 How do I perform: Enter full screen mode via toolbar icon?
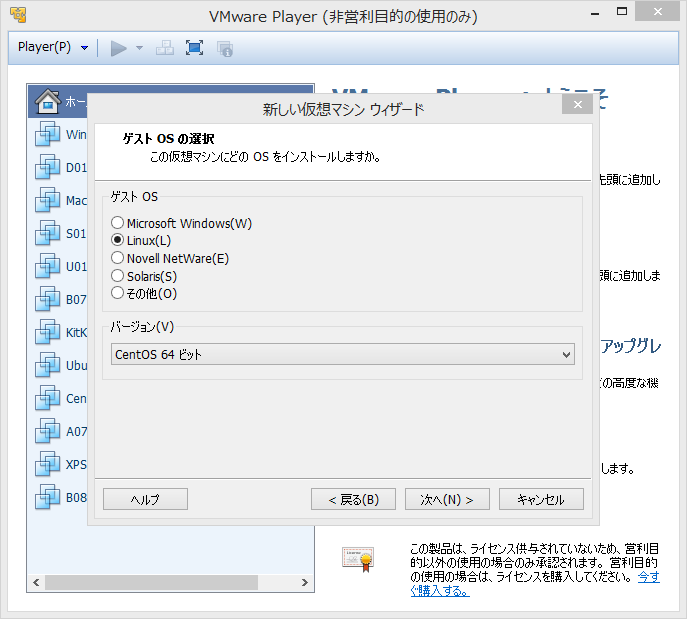pyautogui.click(x=194, y=48)
